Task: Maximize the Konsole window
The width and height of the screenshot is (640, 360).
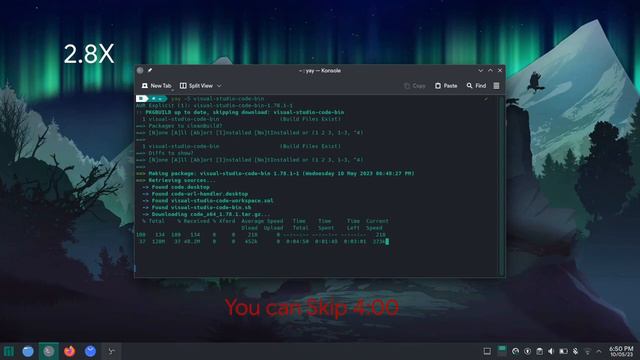Action: 490,71
